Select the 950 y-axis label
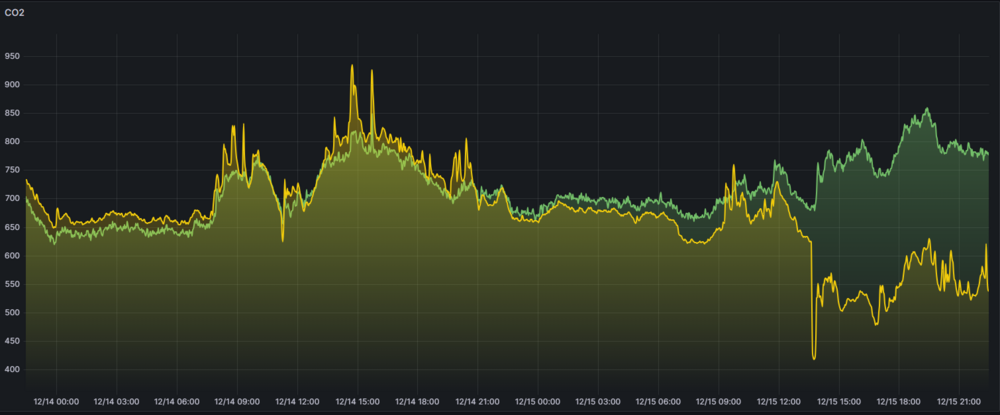 [x=12, y=57]
